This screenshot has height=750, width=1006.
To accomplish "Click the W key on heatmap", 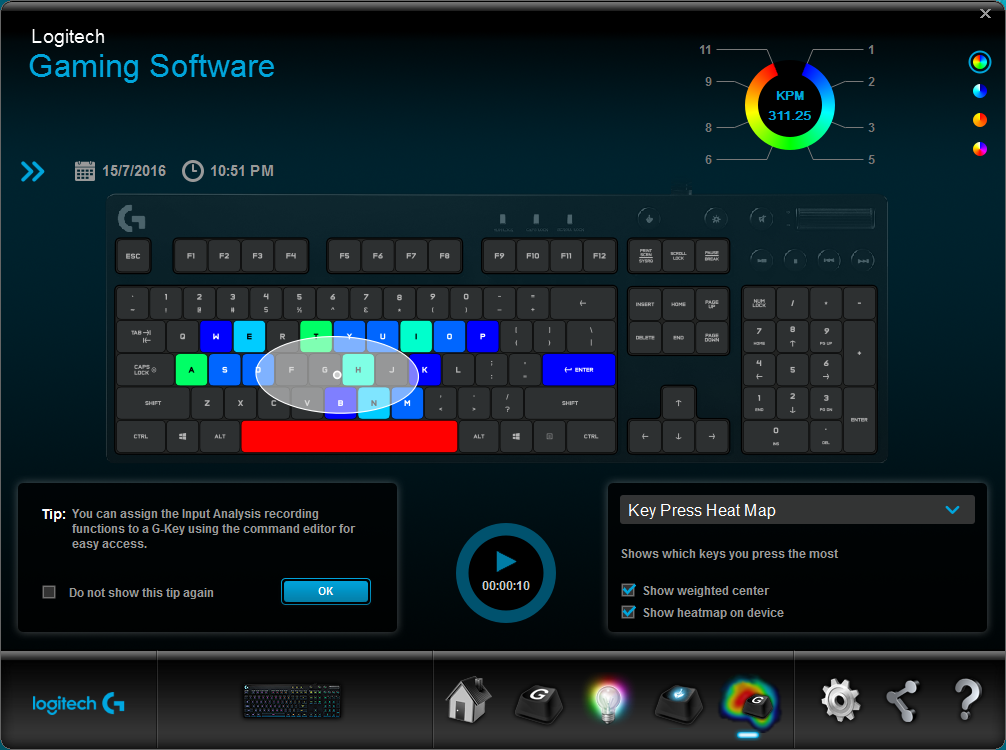I will point(216,336).
